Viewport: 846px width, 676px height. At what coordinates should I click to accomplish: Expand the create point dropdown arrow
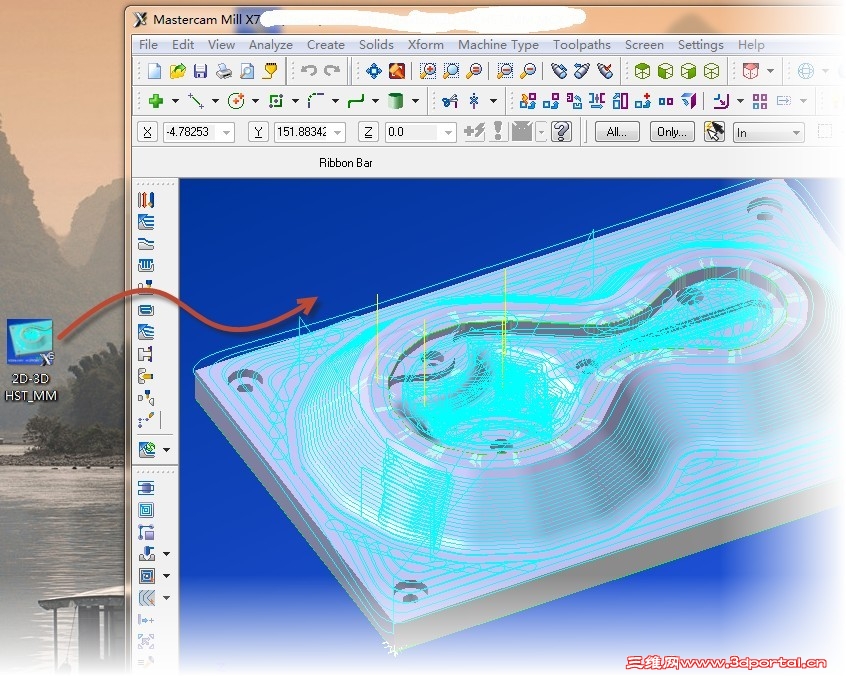coord(175,101)
